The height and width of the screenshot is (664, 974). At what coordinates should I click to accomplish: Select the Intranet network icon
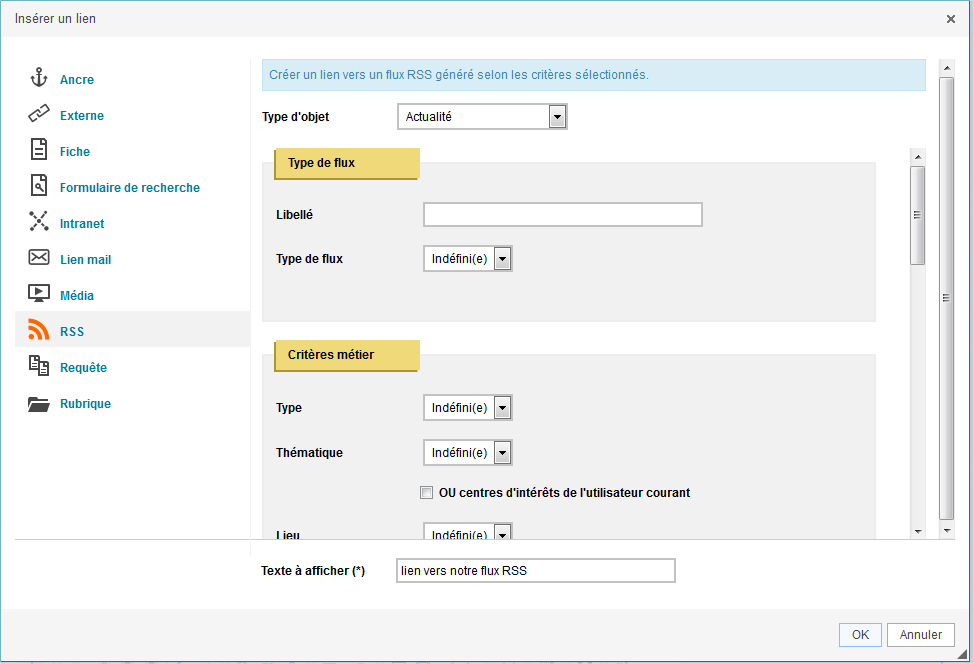pyautogui.click(x=39, y=221)
